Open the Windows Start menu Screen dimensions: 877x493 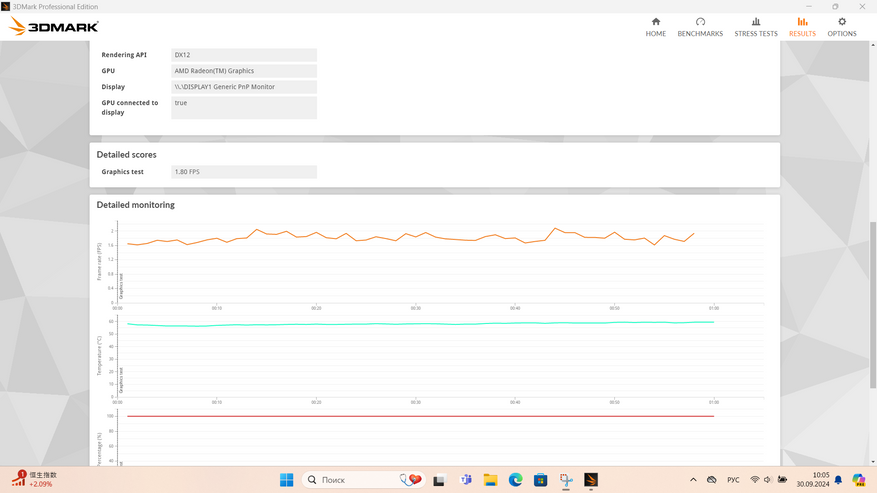coord(286,480)
